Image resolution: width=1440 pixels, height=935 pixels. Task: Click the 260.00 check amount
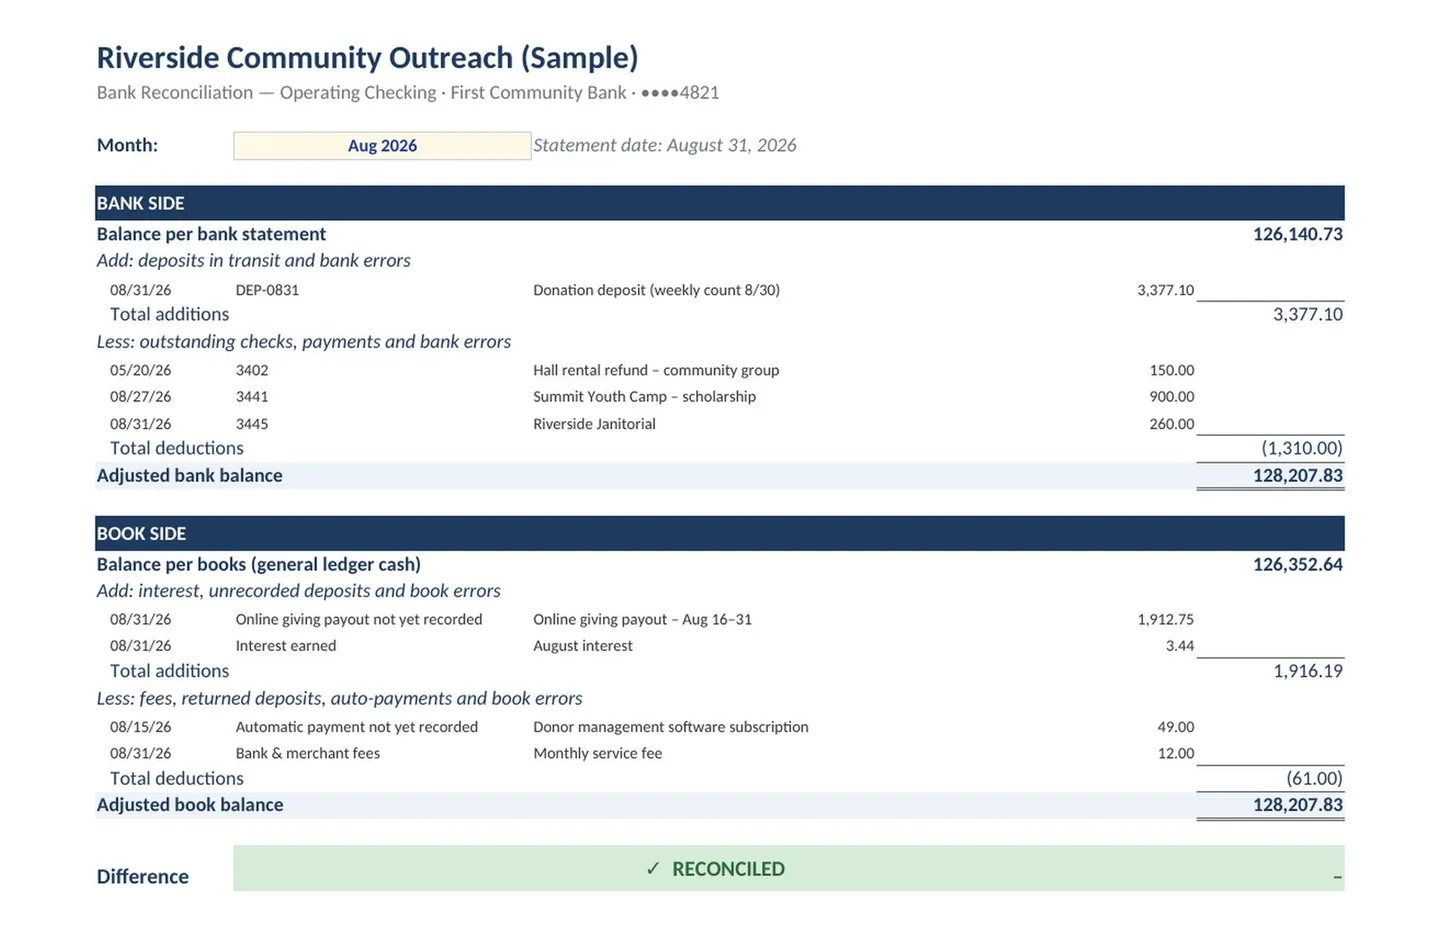coord(1172,424)
